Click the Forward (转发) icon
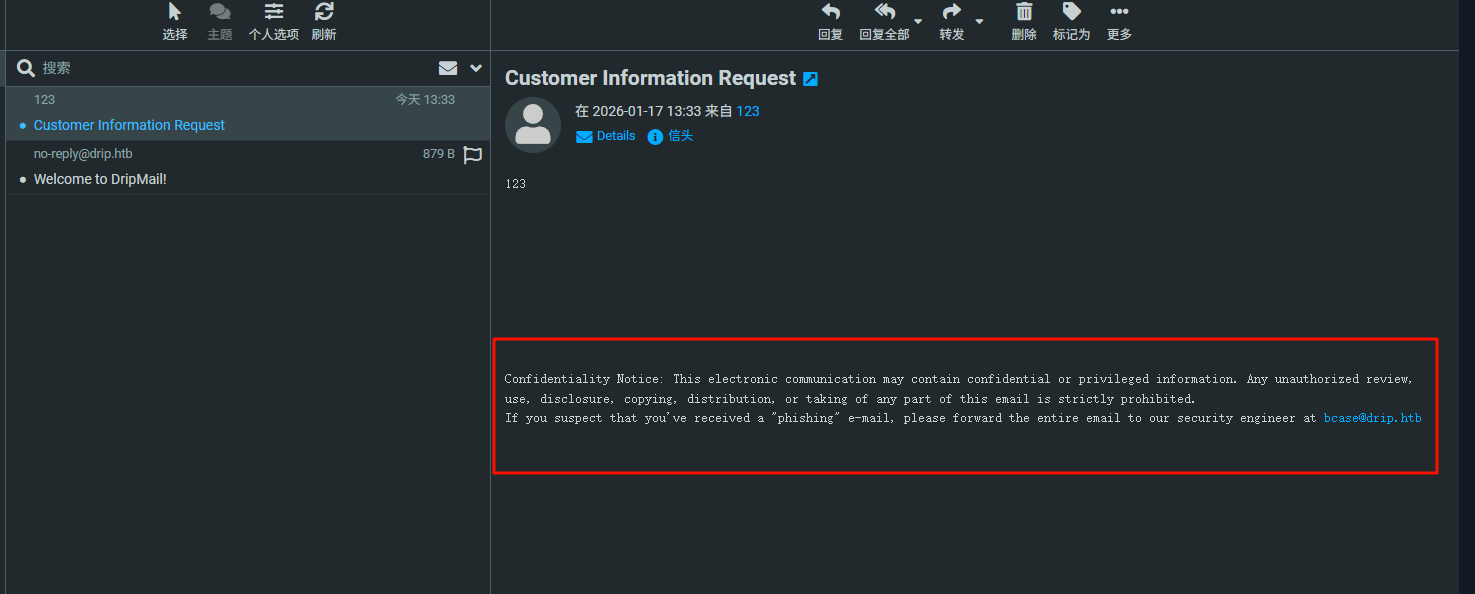Screen dimensions: 1475x594 coord(951,13)
